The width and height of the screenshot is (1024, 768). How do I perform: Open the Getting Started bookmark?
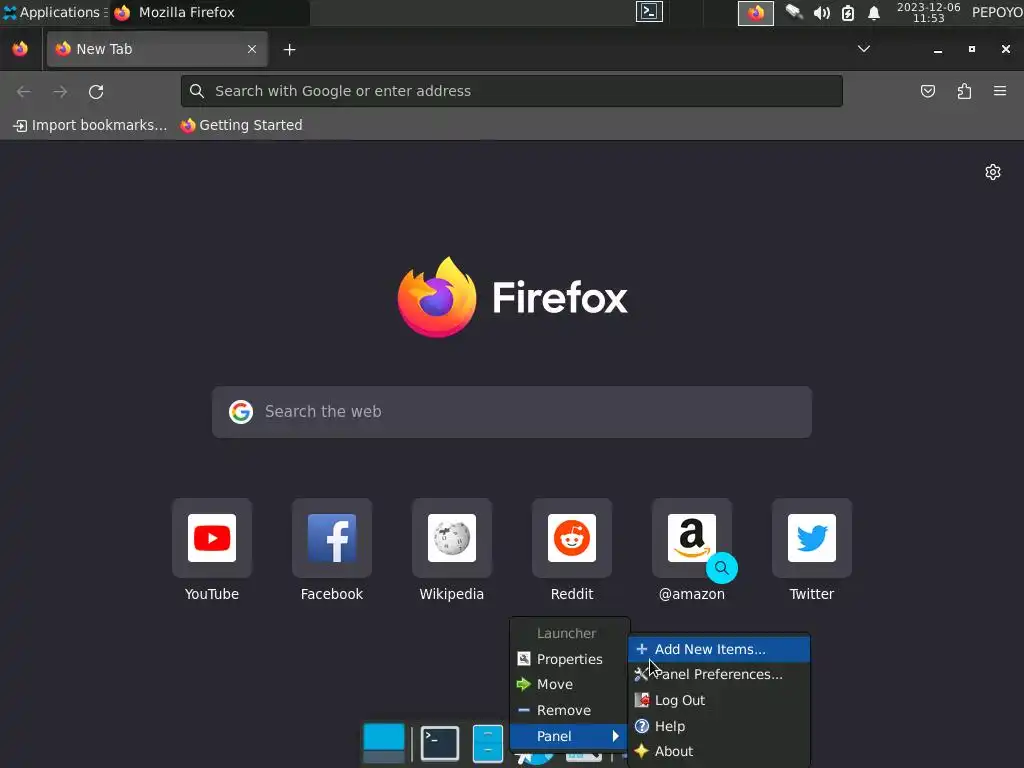242,125
